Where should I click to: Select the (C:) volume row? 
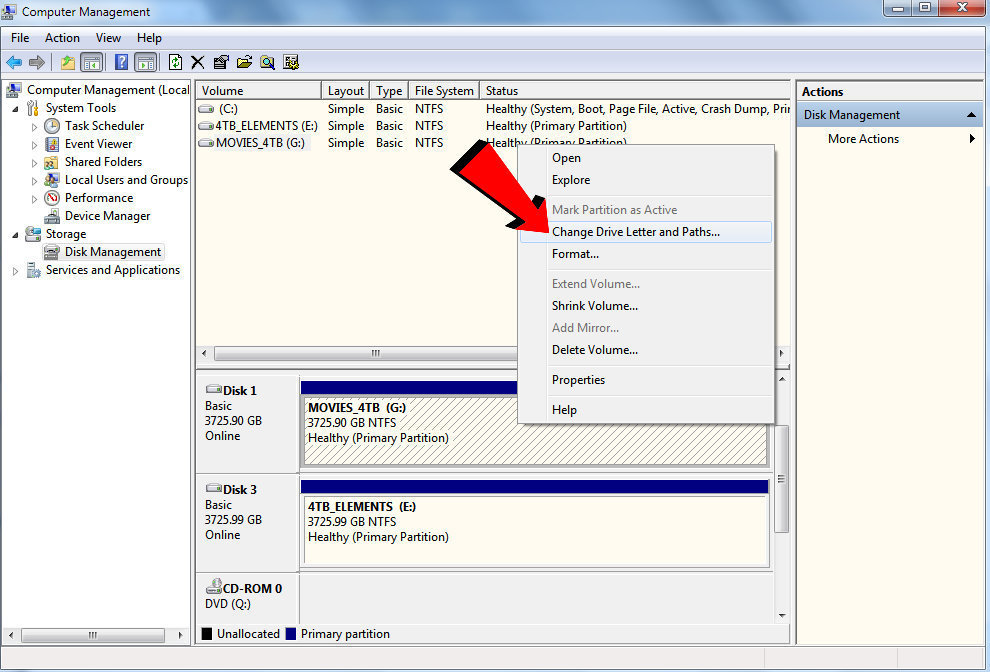tap(493, 109)
